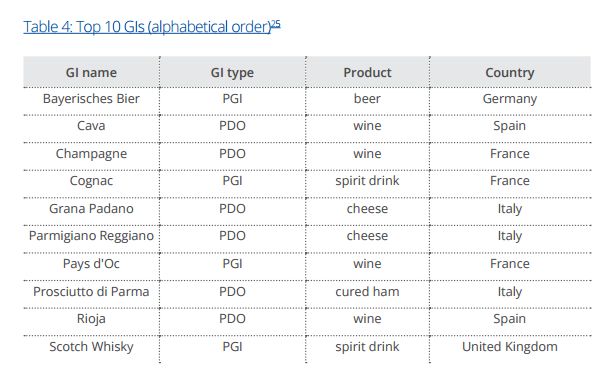Click footnote 25 superscript
600x375 pixels.
click(x=276, y=24)
